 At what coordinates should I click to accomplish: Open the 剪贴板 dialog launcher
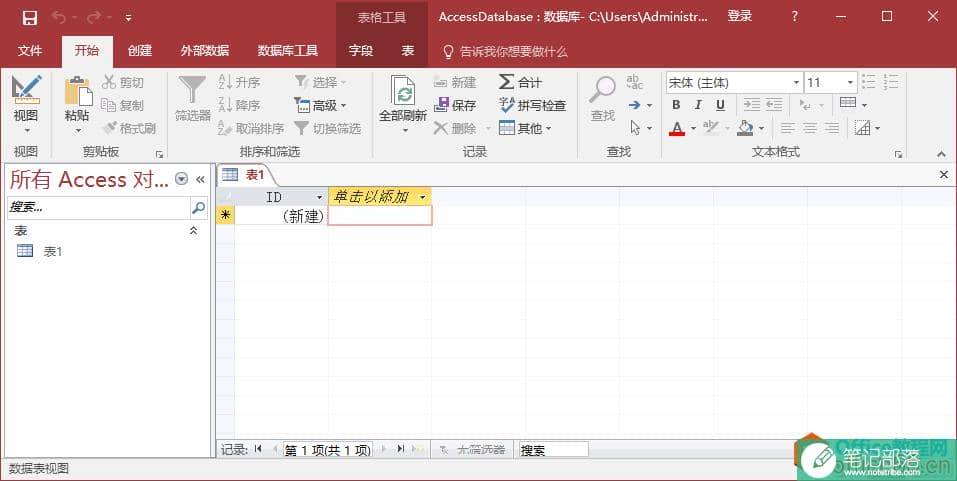coord(159,154)
